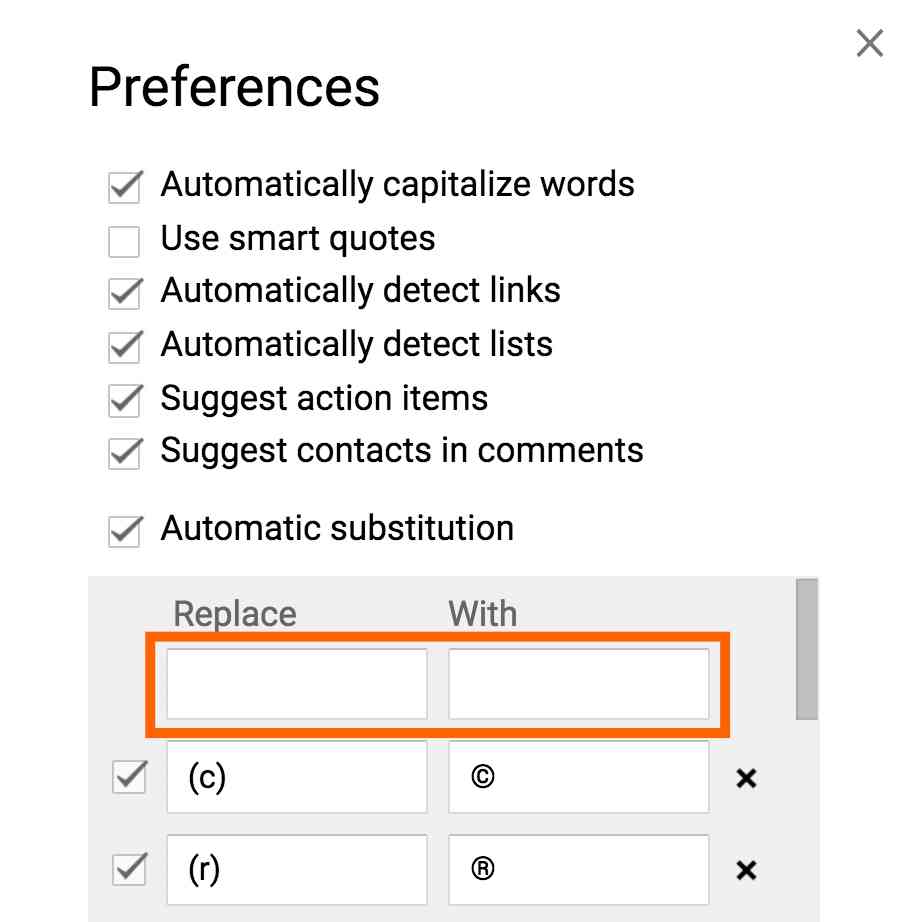Remove the (r) substitution rule
The height and width of the screenshot is (922, 918).
pyautogui.click(x=746, y=870)
